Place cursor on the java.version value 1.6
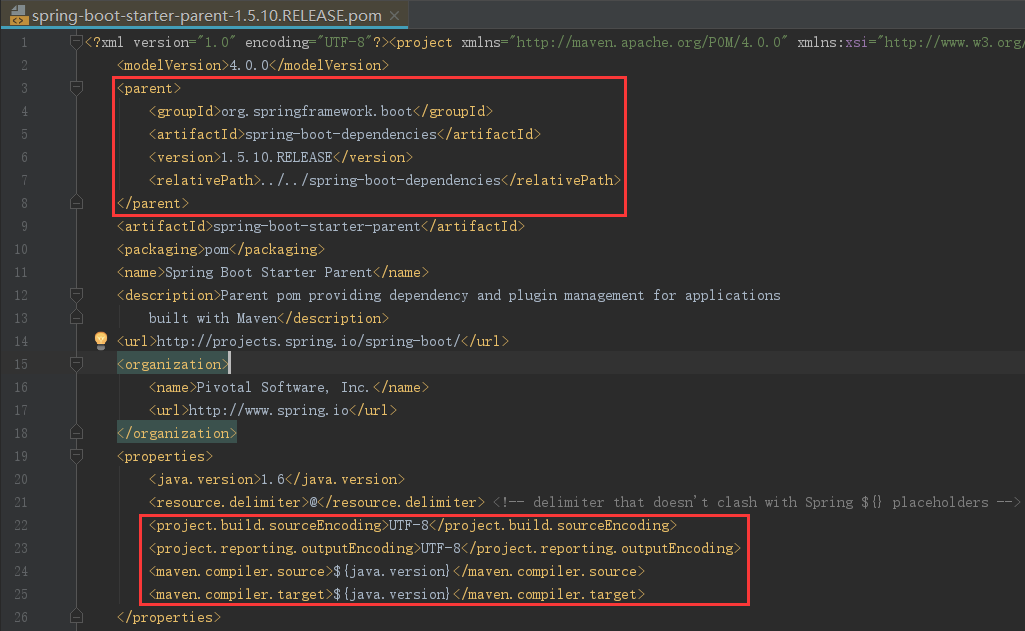This screenshot has height=631, width=1025. point(271,479)
